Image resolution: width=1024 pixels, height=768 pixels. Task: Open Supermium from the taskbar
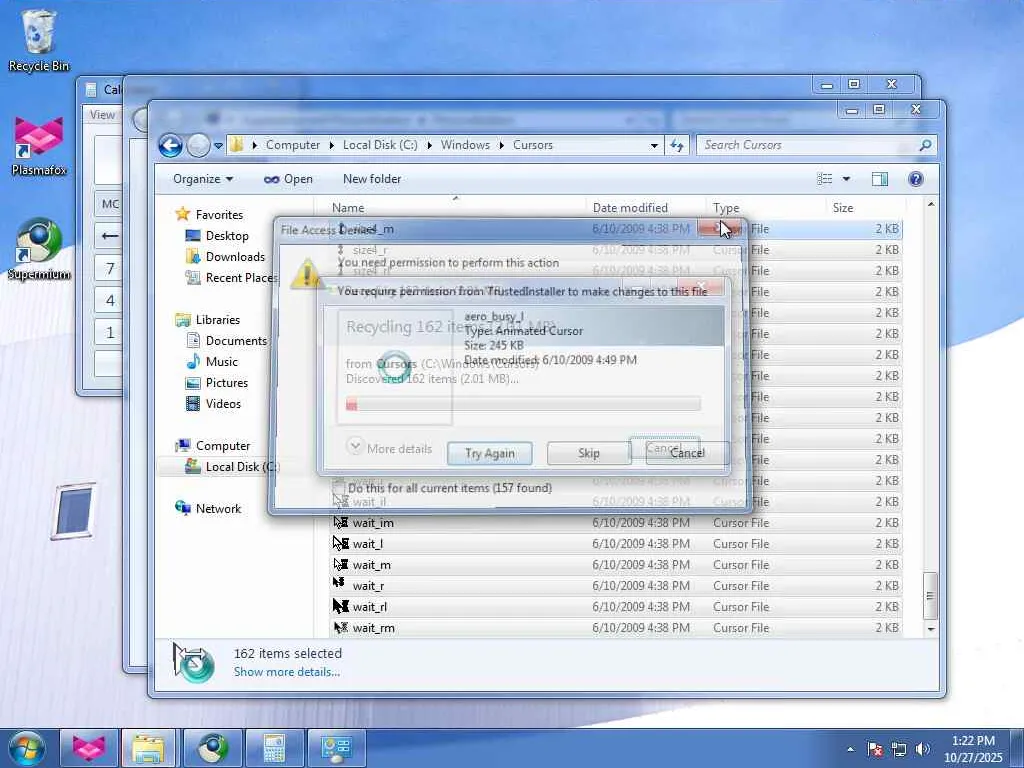click(213, 748)
